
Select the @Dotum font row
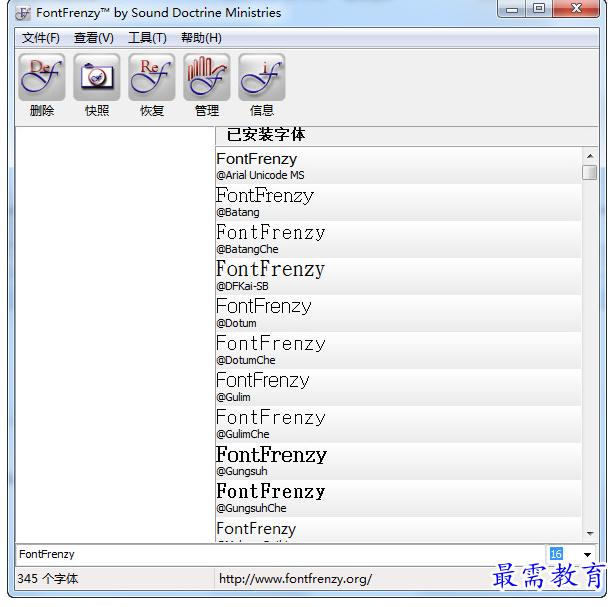398,314
